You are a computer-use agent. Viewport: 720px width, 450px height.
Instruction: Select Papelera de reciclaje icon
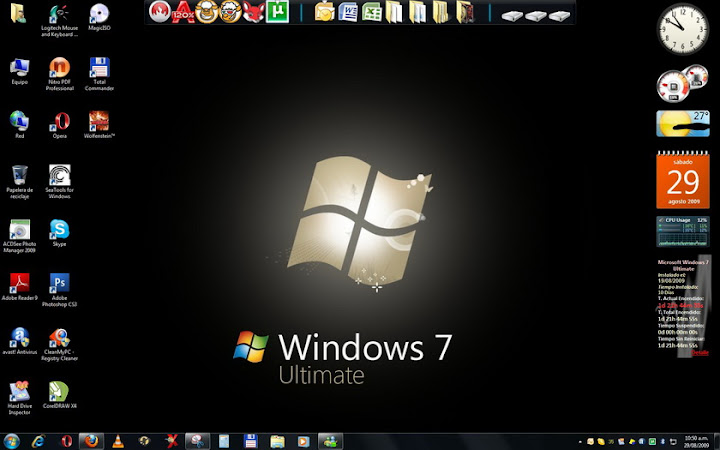point(20,182)
